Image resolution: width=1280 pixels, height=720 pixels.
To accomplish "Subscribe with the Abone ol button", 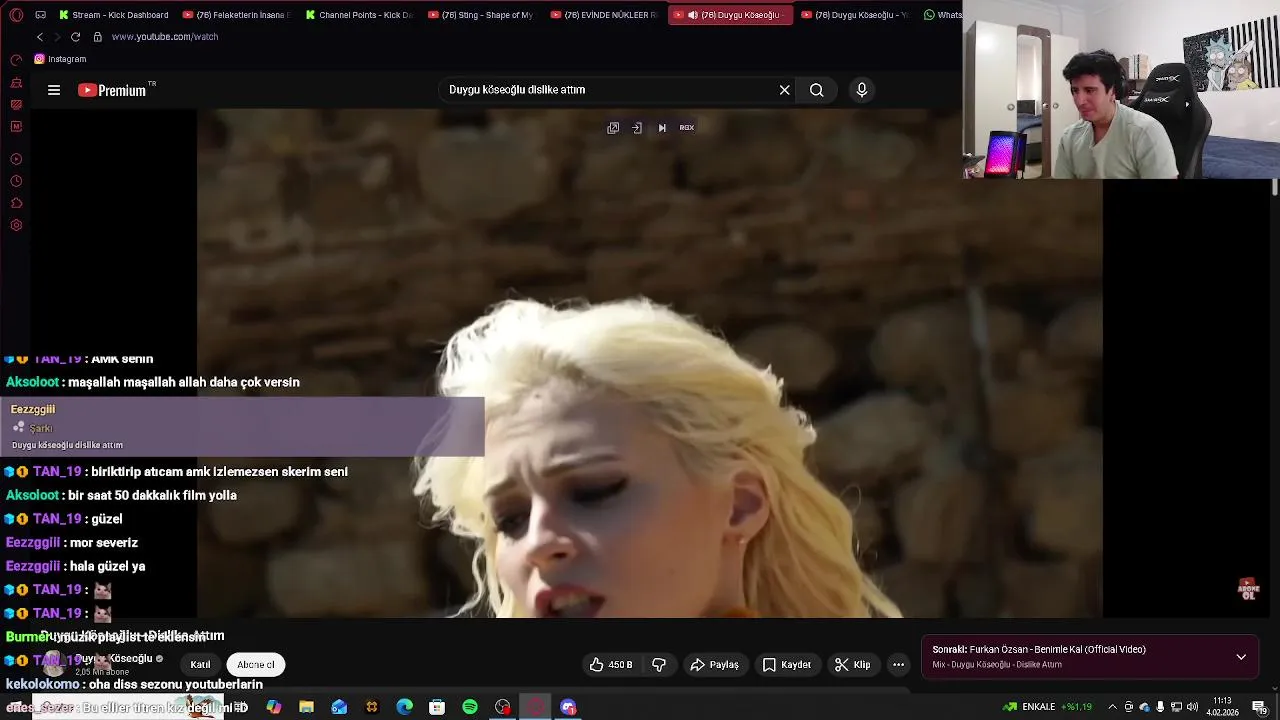I will [x=255, y=665].
